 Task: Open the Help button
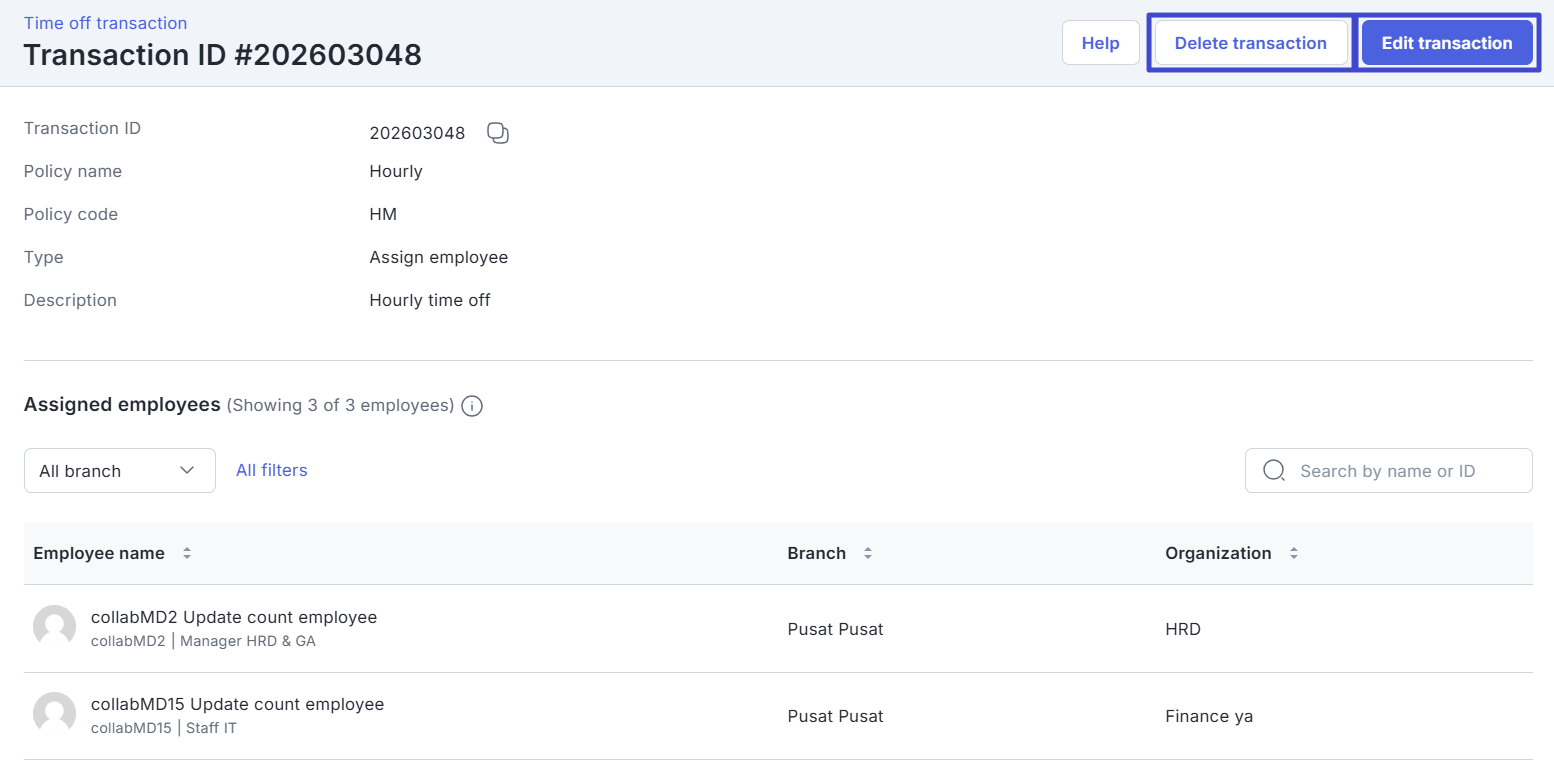point(1100,43)
